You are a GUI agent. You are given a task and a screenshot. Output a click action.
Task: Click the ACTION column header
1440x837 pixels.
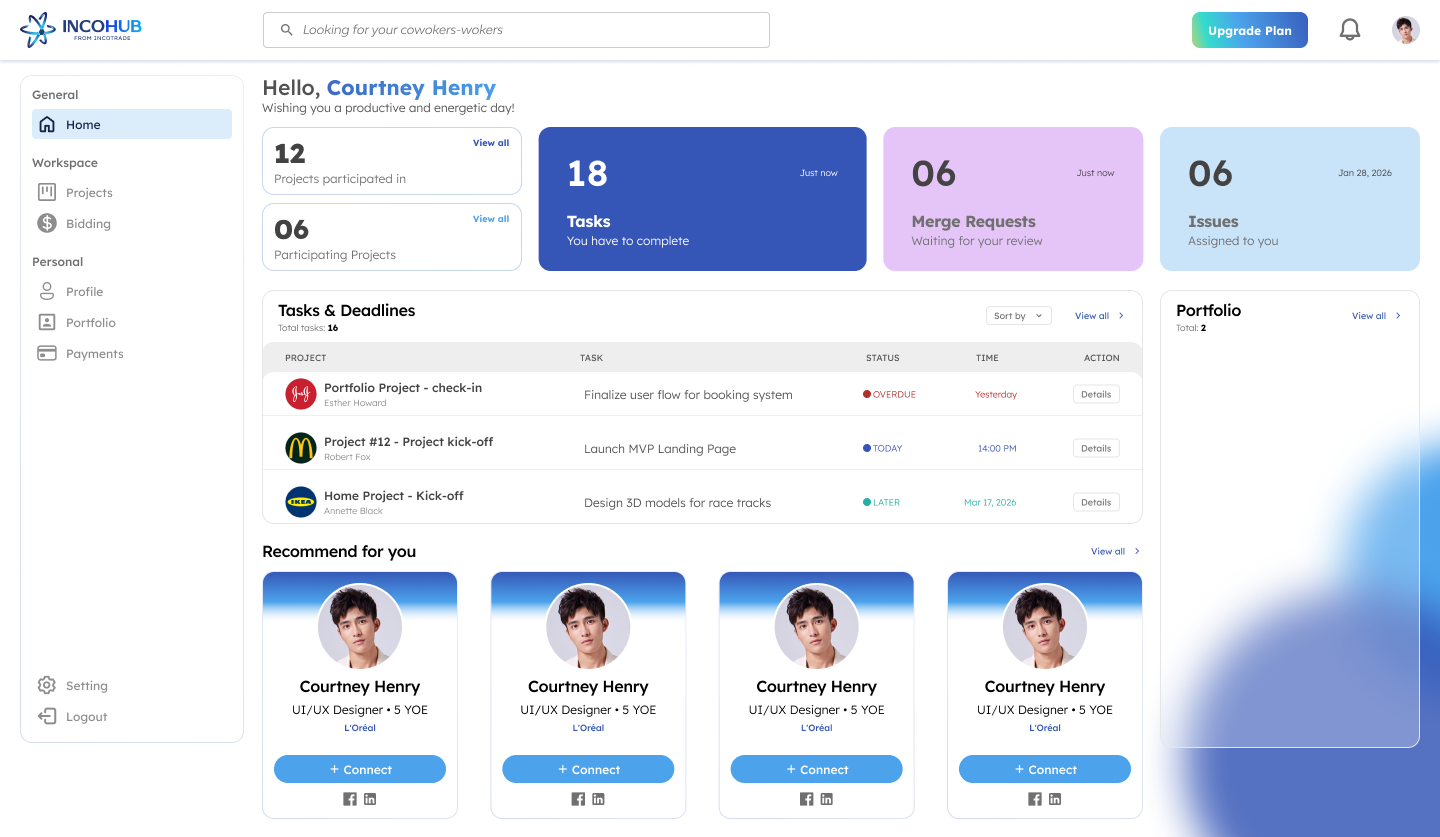coord(1102,358)
